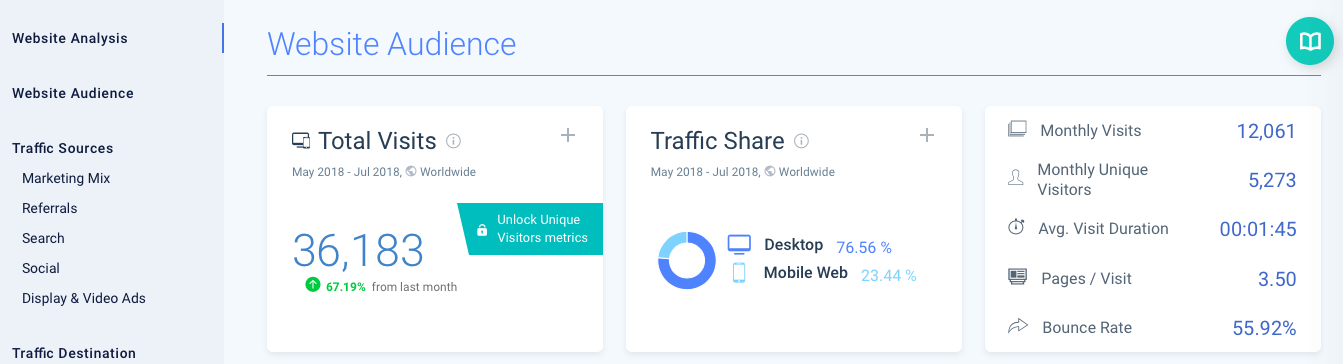Click the Mobile Web phone icon
The image size is (1343, 364).
(x=739, y=272)
